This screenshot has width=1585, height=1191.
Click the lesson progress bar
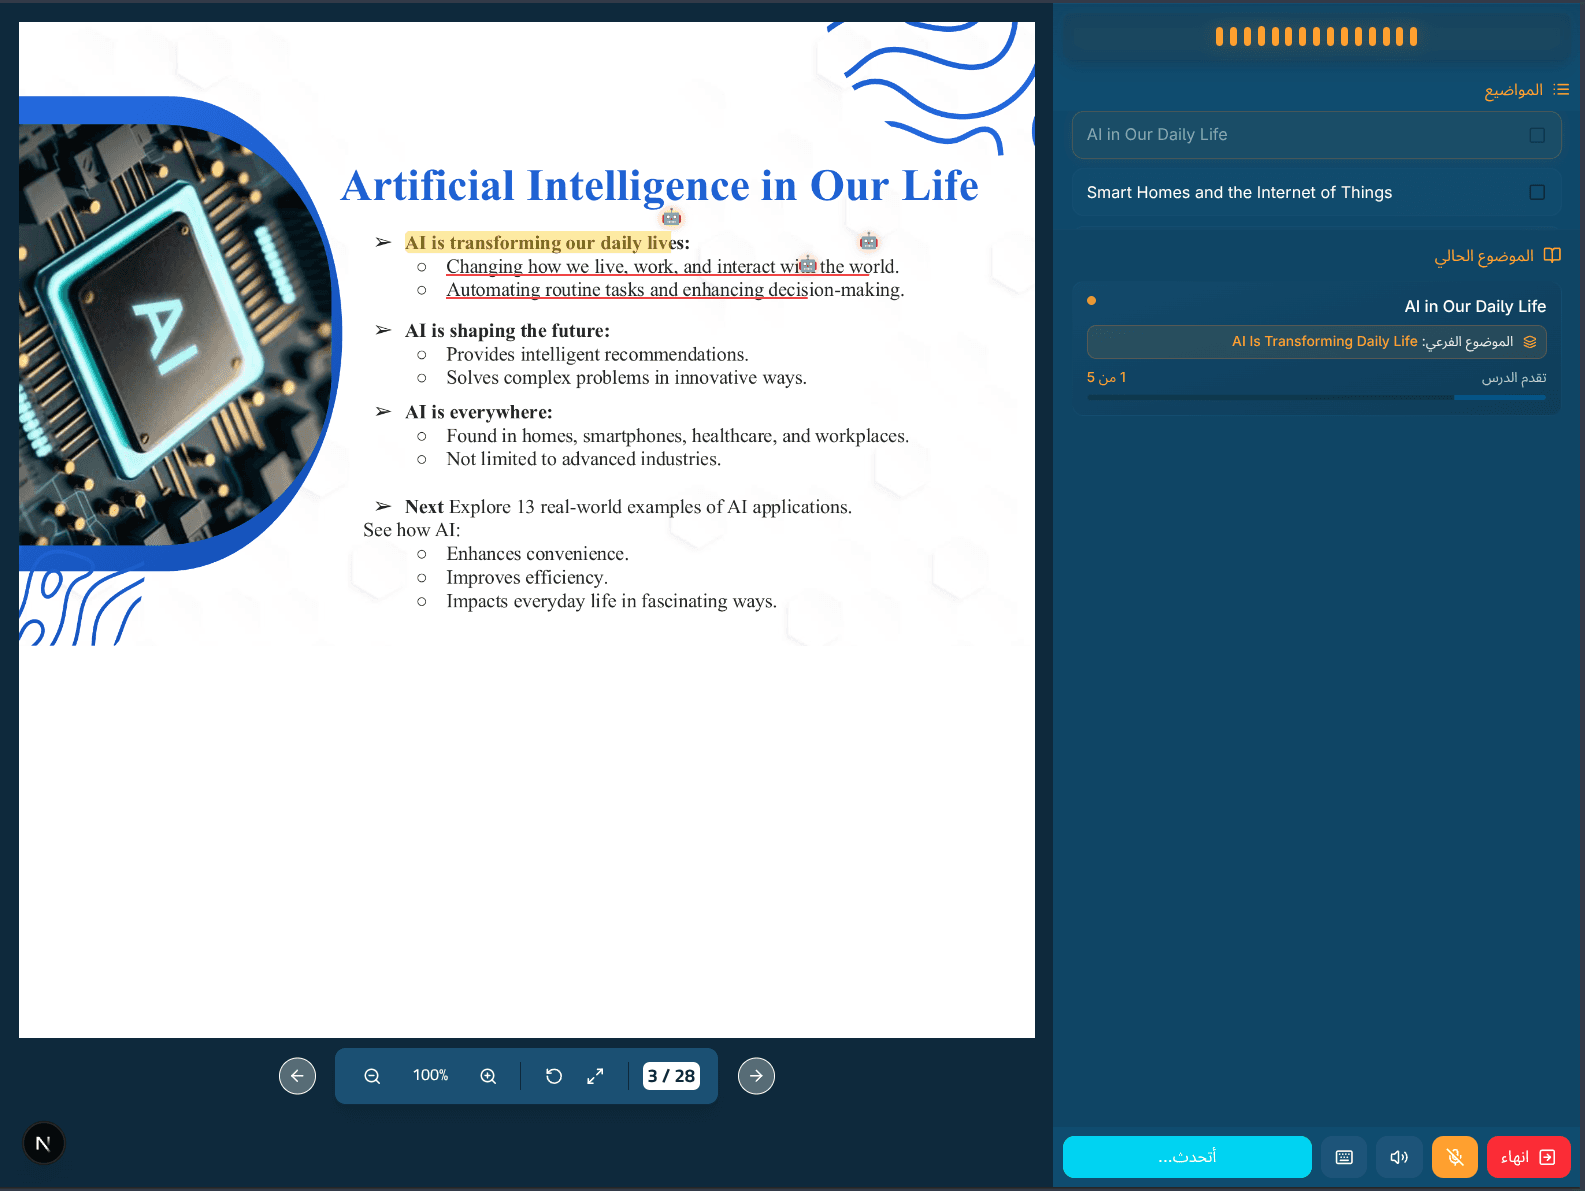pyautogui.click(x=1316, y=398)
